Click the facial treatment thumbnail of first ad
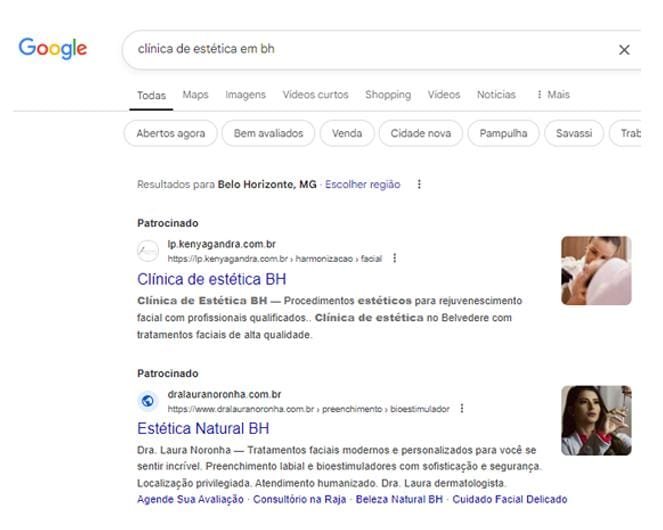Screen dimensions: 663x530 coord(596,270)
